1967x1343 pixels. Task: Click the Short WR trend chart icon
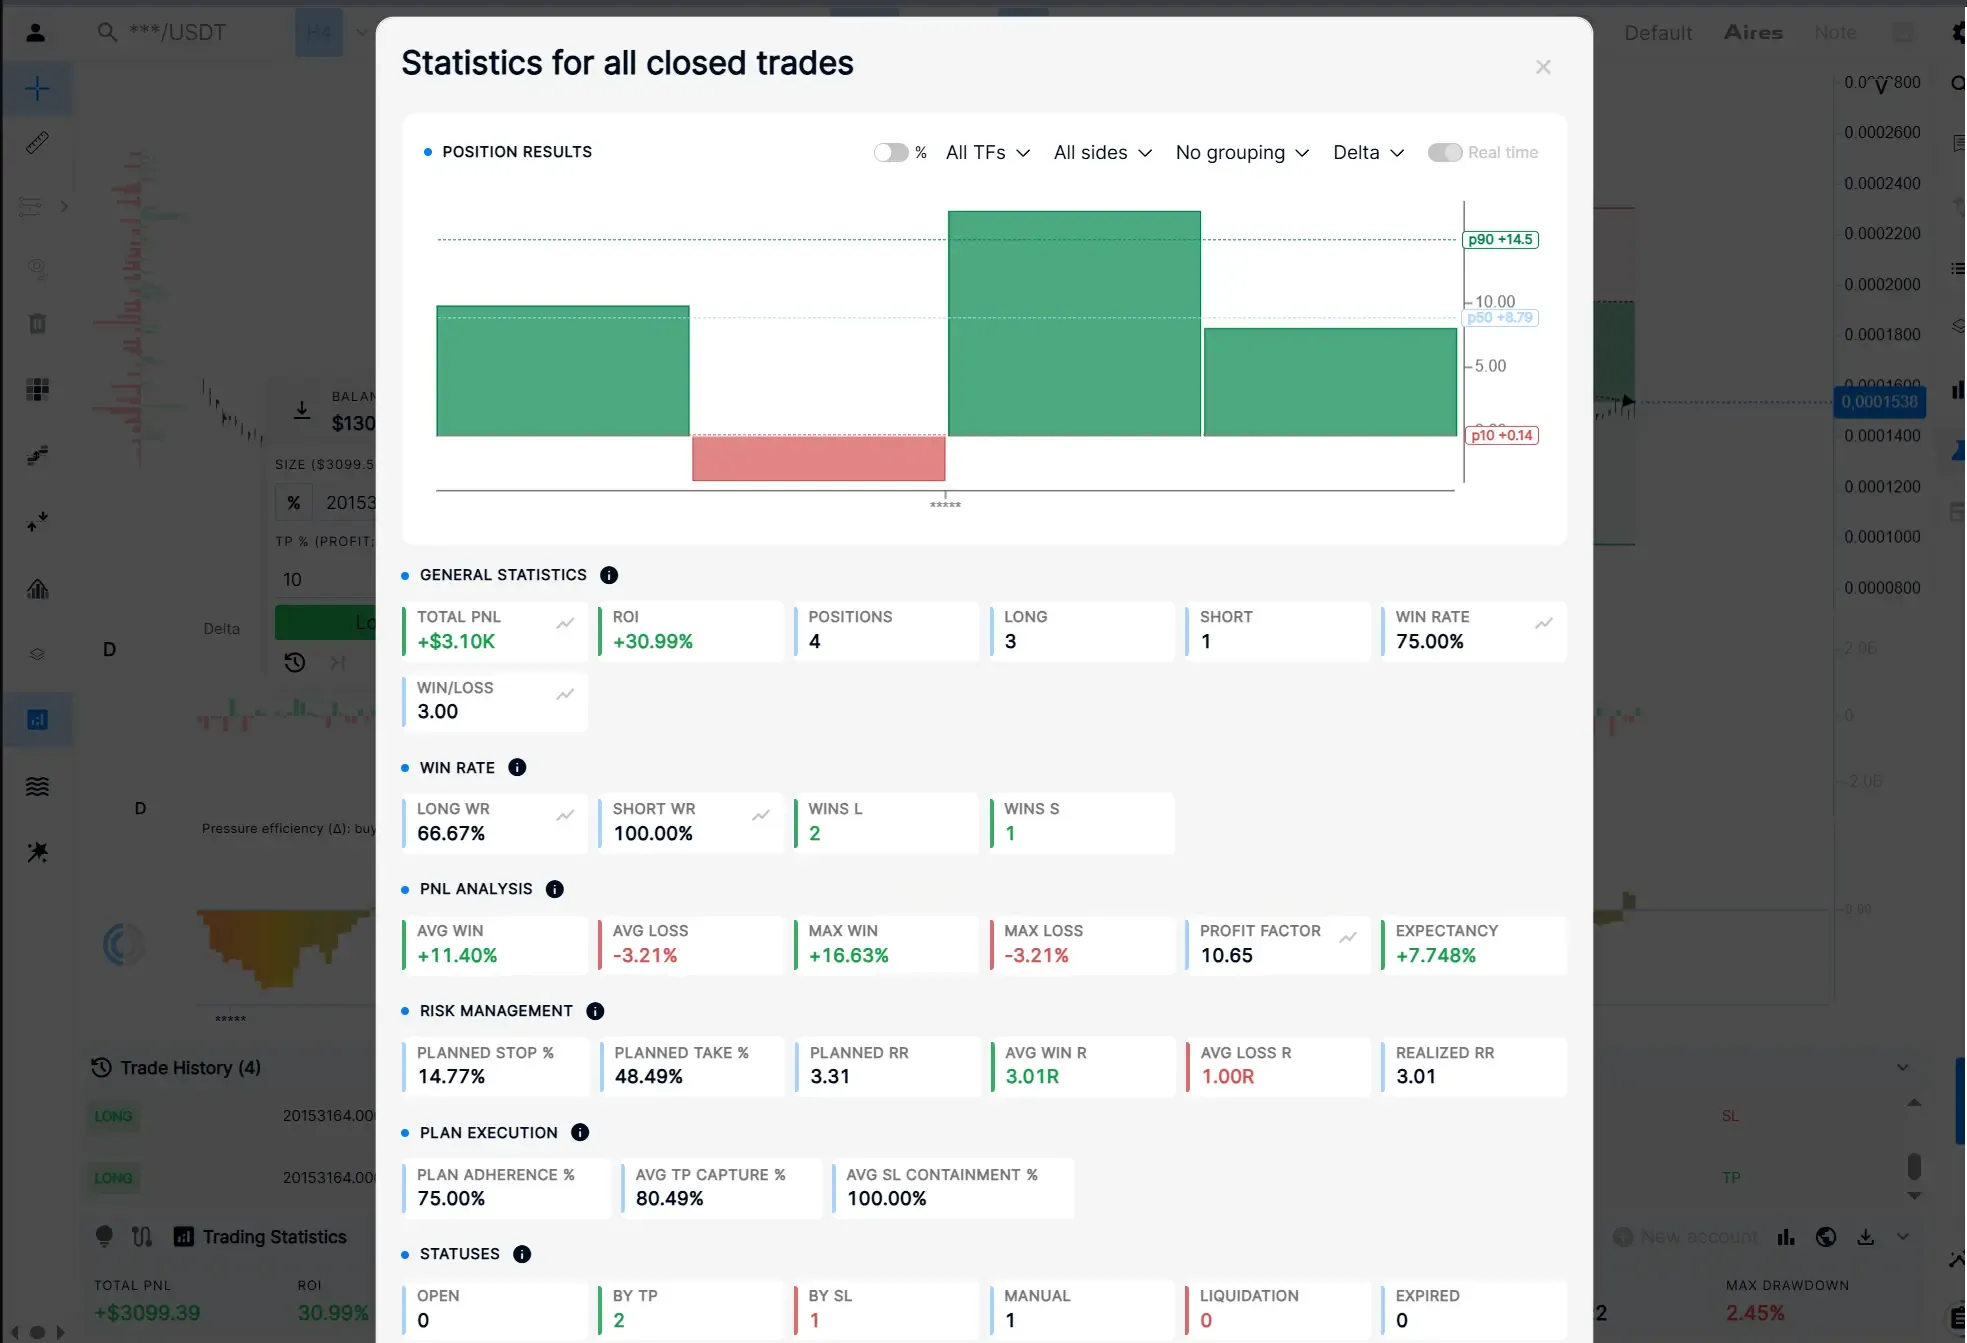[x=761, y=815]
